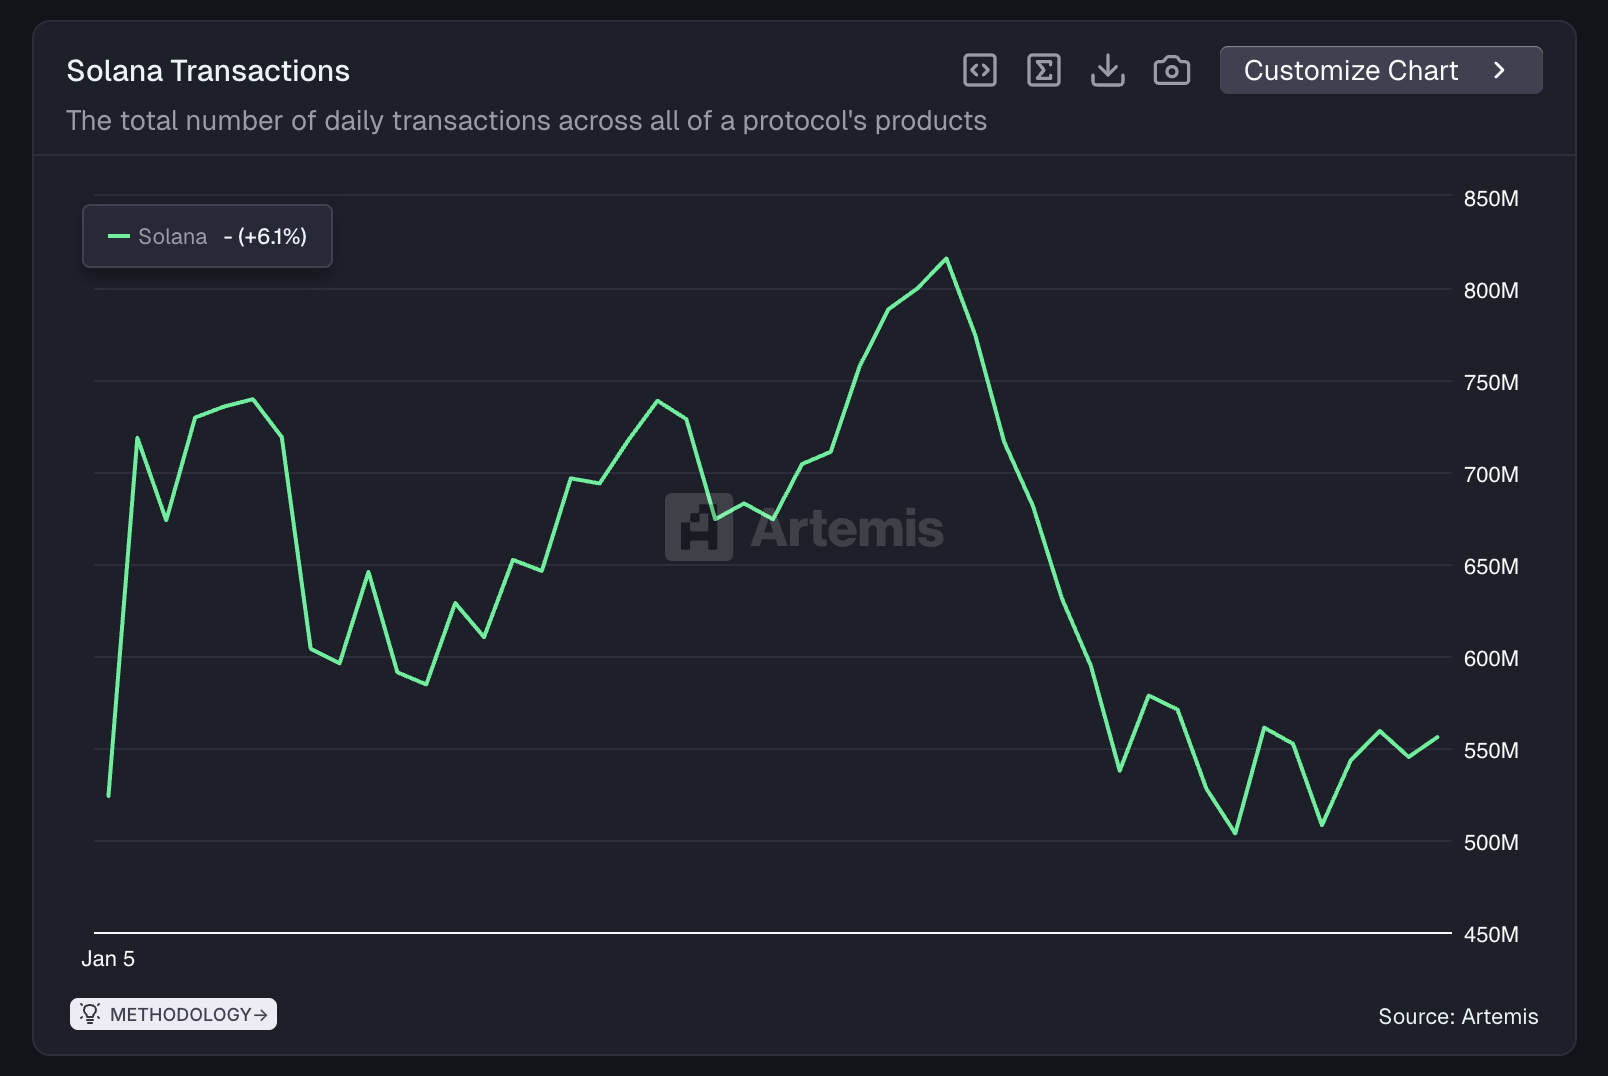Open the embed code panel

(980, 70)
